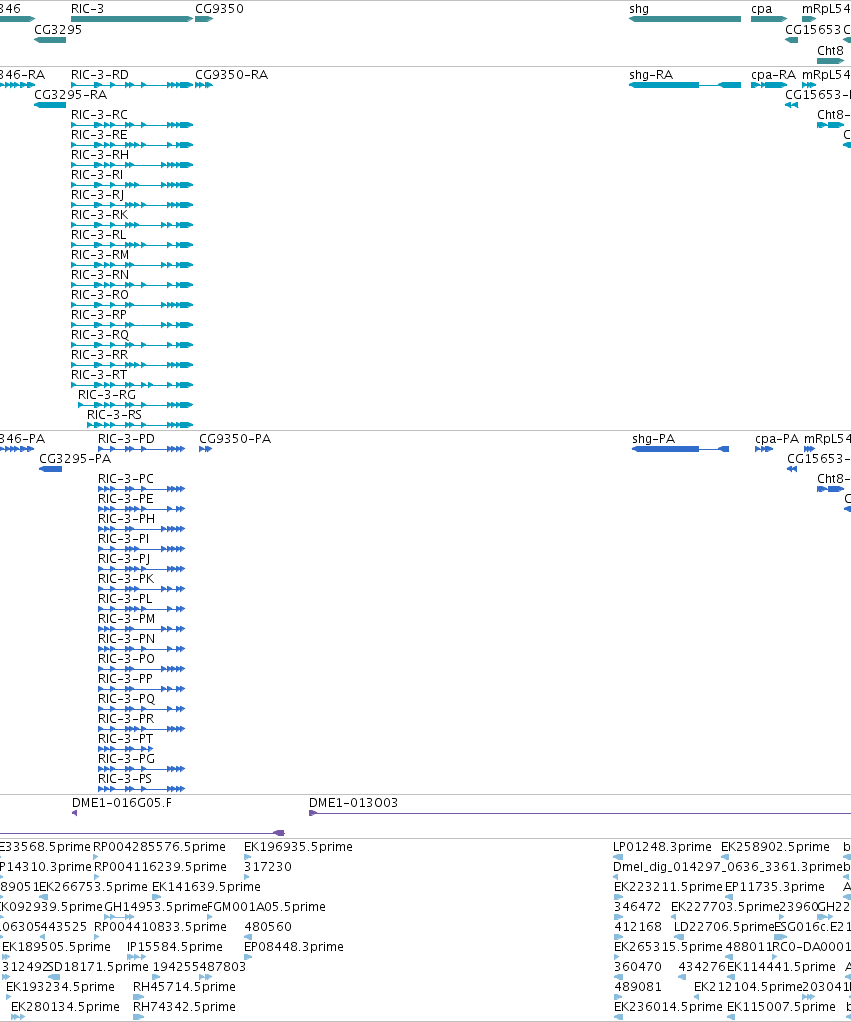The height and width of the screenshot is (1022, 851).
Task: Click protein RIC-3-PS label
Action: click(x=125, y=778)
